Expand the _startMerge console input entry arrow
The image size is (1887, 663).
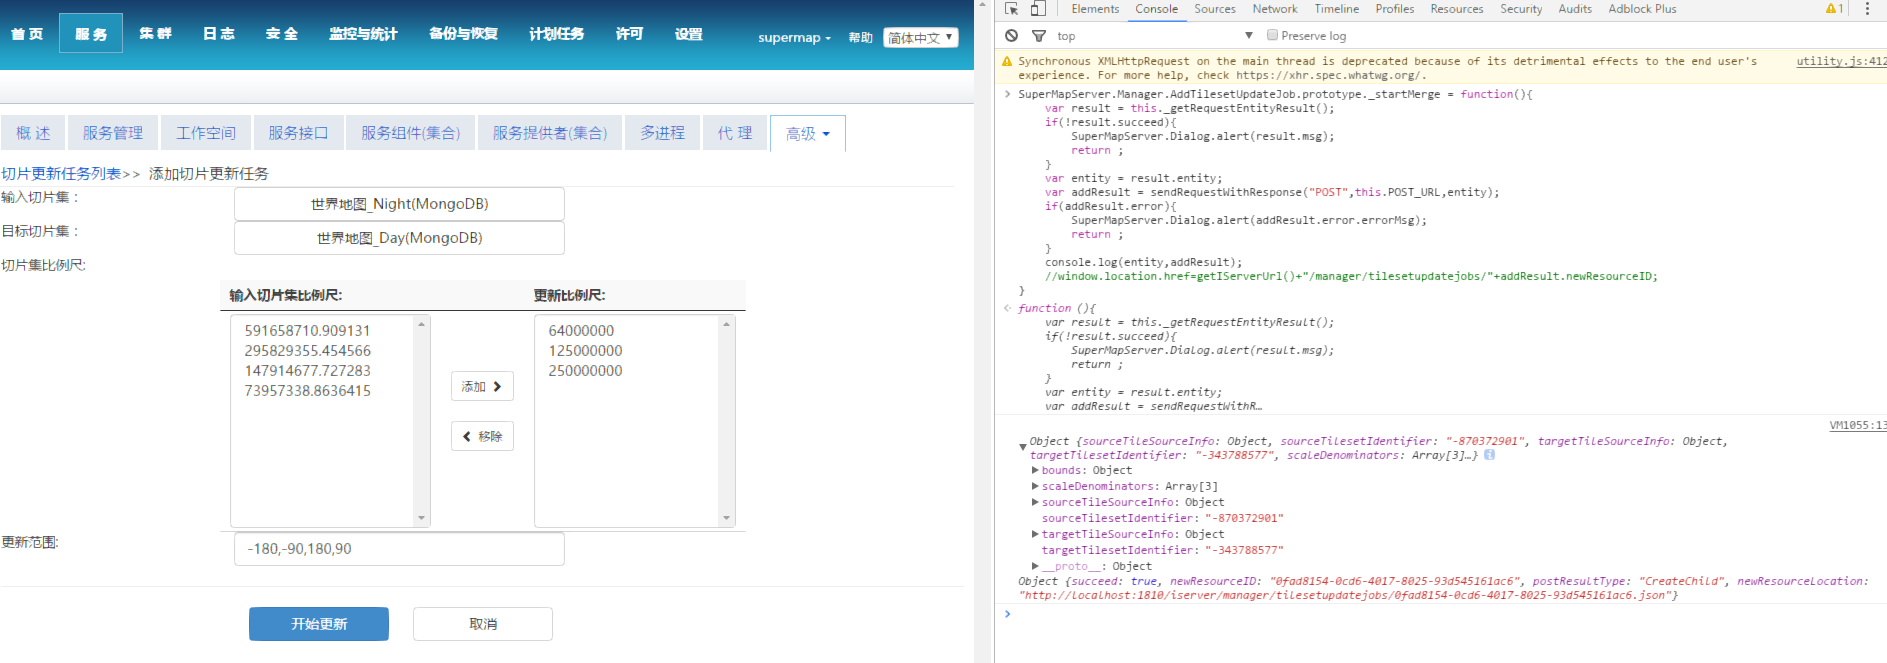(1007, 94)
